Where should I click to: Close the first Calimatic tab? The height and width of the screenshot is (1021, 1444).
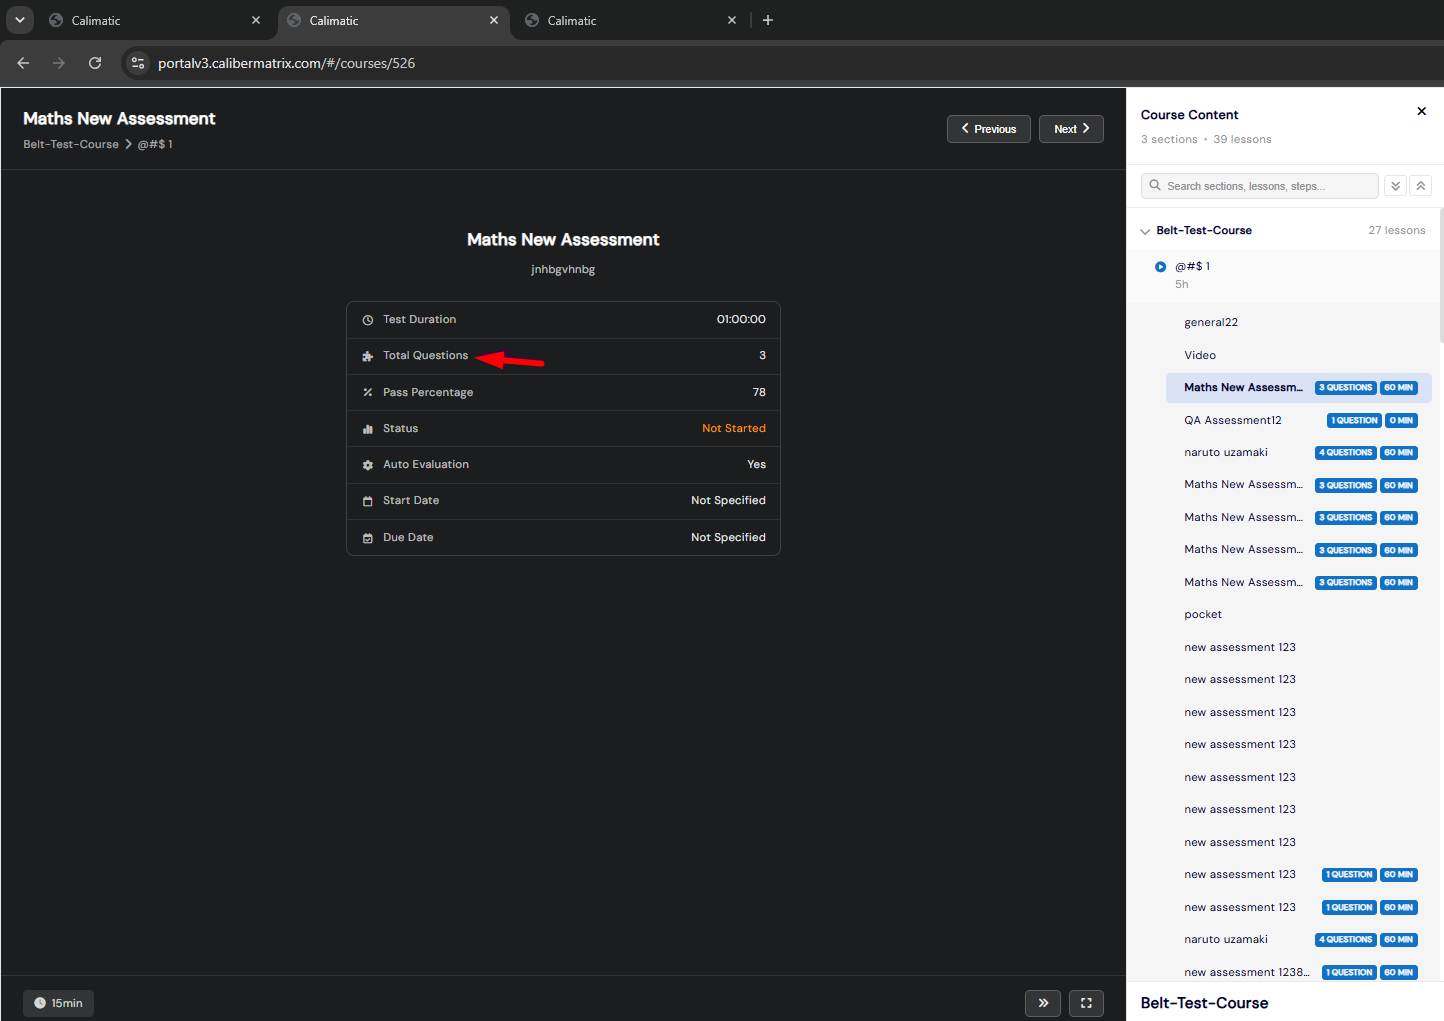(x=256, y=20)
